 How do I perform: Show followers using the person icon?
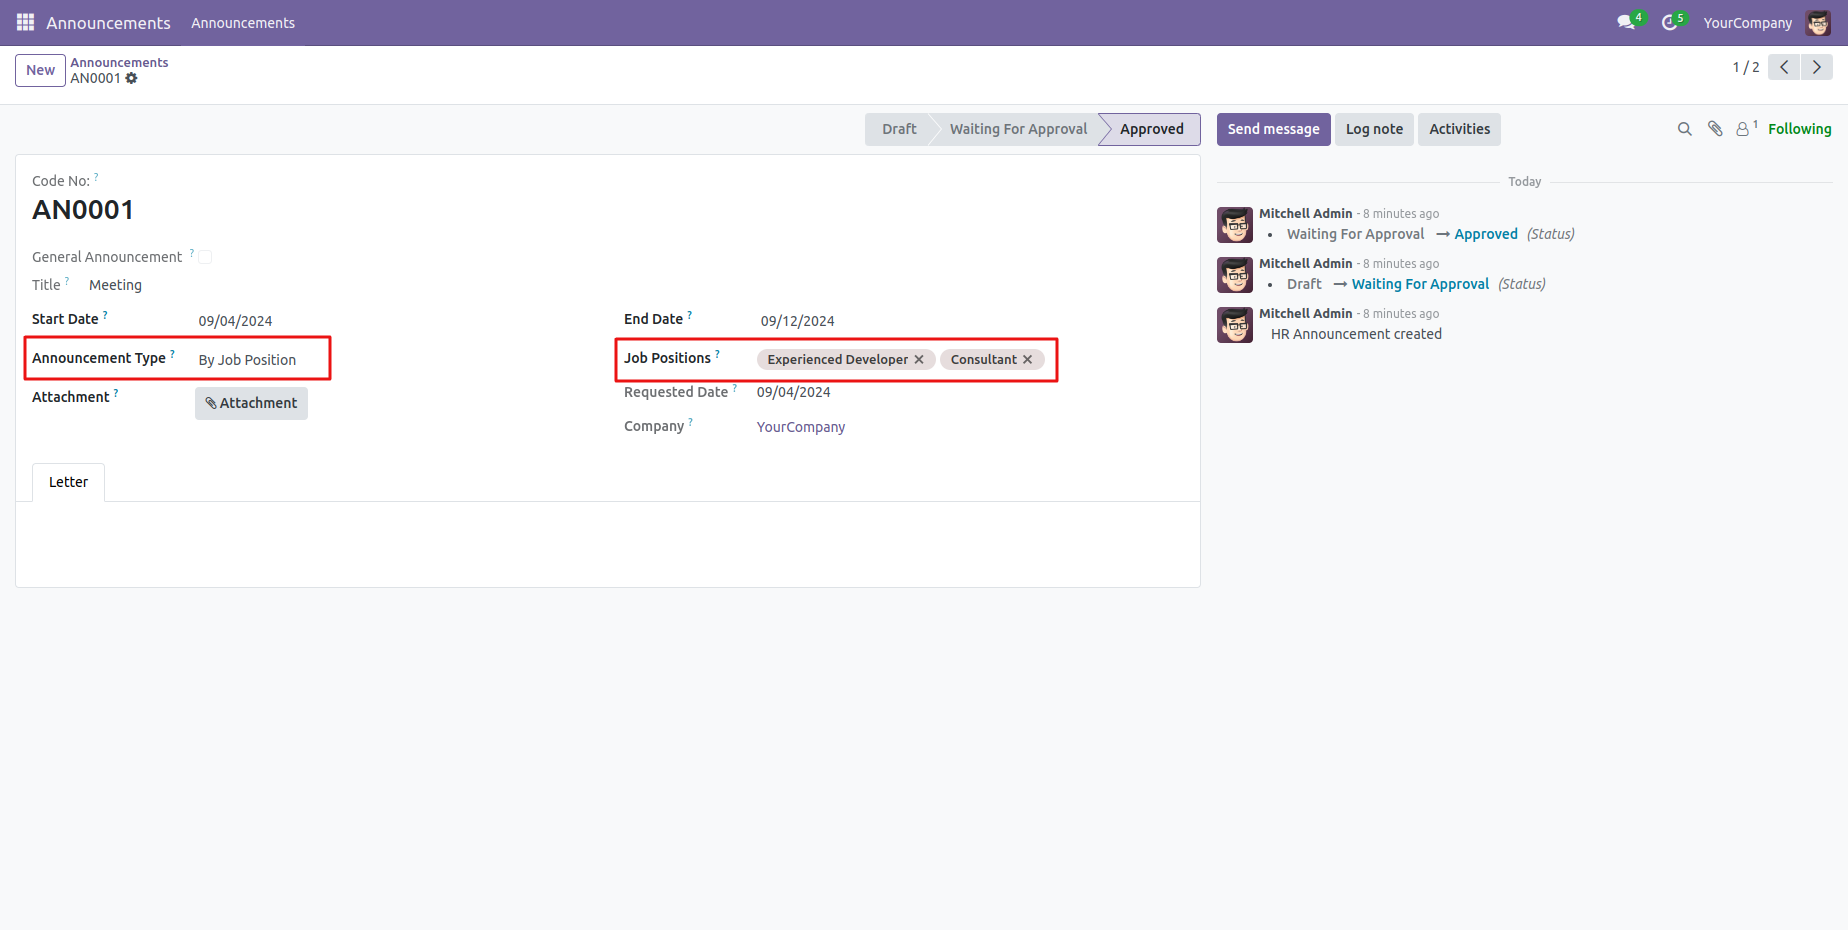(x=1743, y=129)
